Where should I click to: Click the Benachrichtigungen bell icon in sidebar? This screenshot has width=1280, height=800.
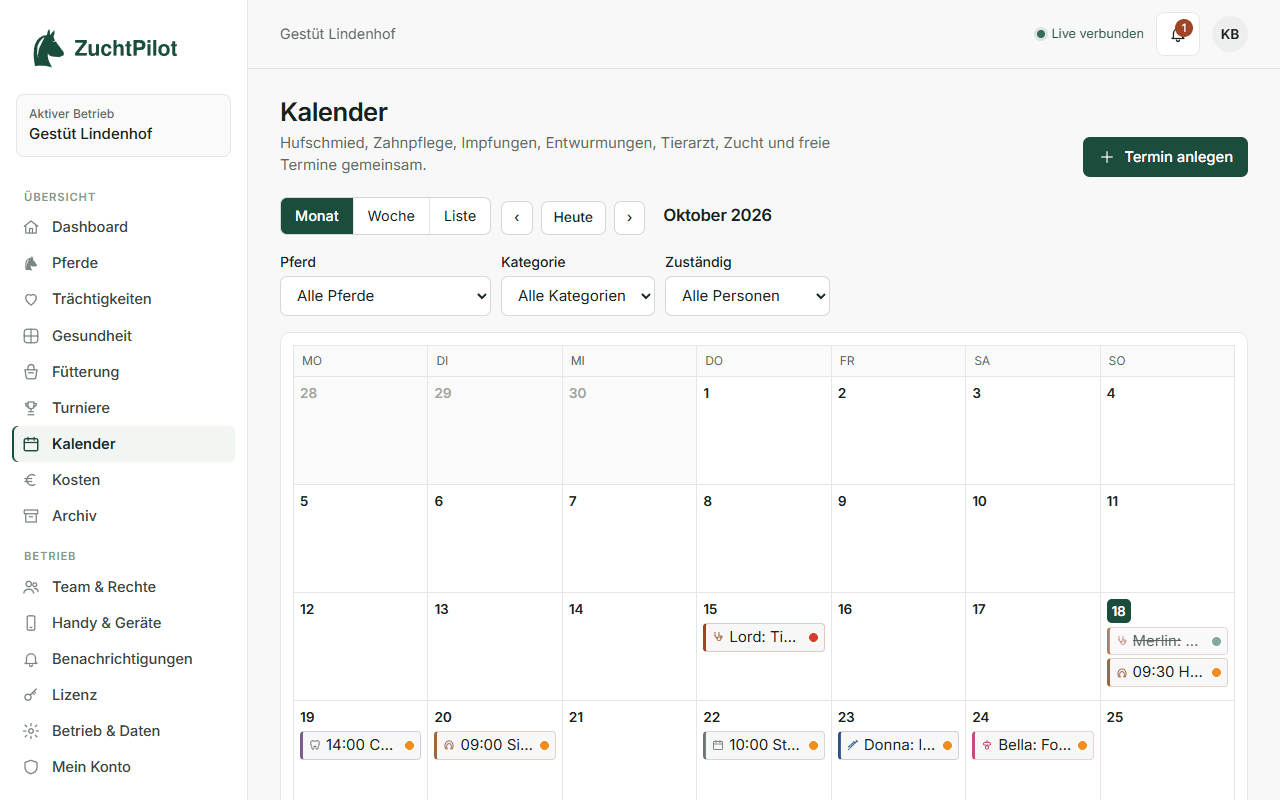pos(31,659)
